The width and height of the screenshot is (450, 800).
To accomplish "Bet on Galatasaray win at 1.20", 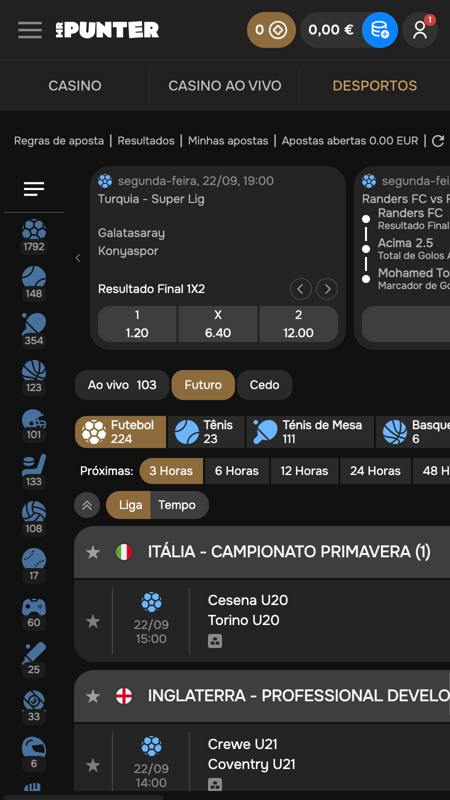I will [137, 324].
